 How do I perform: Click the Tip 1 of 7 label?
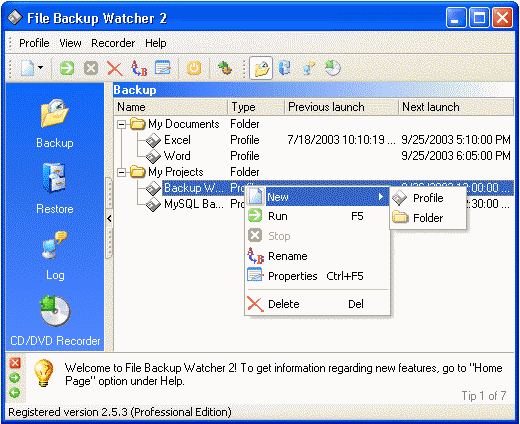pyautogui.click(x=484, y=396)
